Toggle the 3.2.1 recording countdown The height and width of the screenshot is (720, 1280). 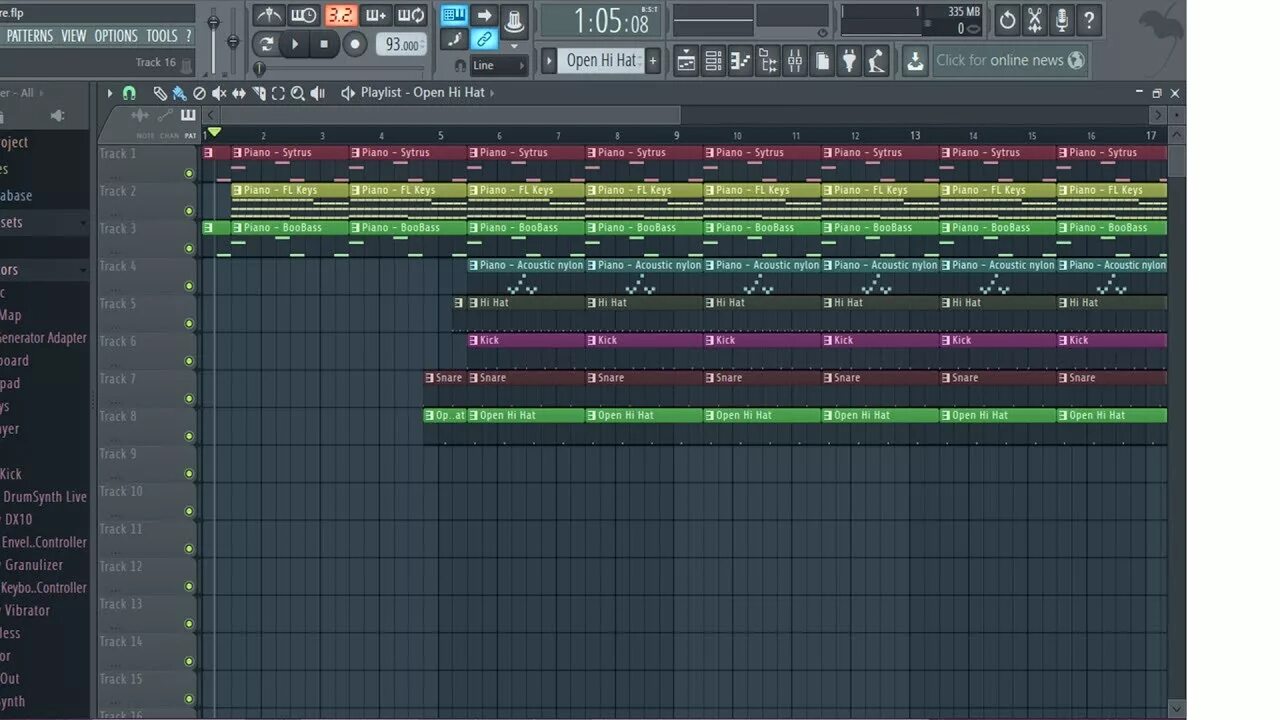click(340, 15)
